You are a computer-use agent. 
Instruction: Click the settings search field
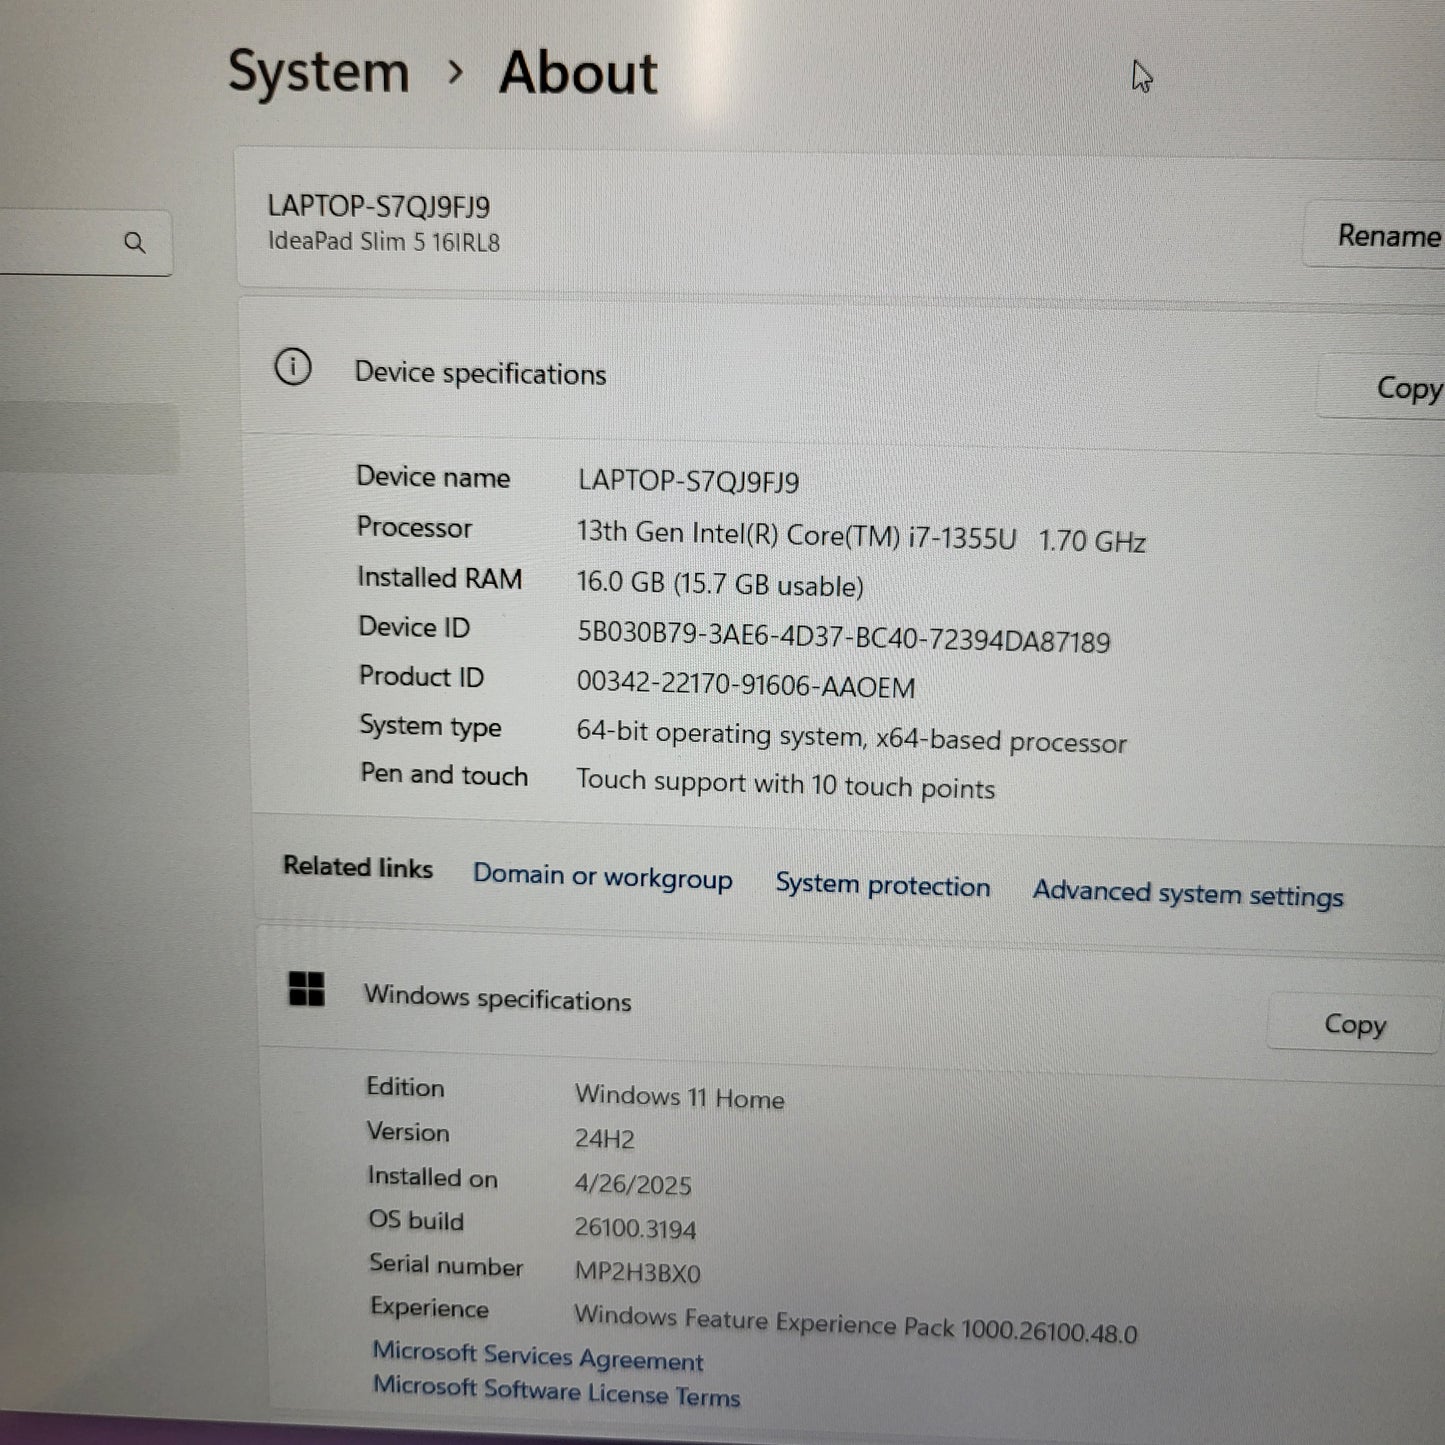coord(85,242)
